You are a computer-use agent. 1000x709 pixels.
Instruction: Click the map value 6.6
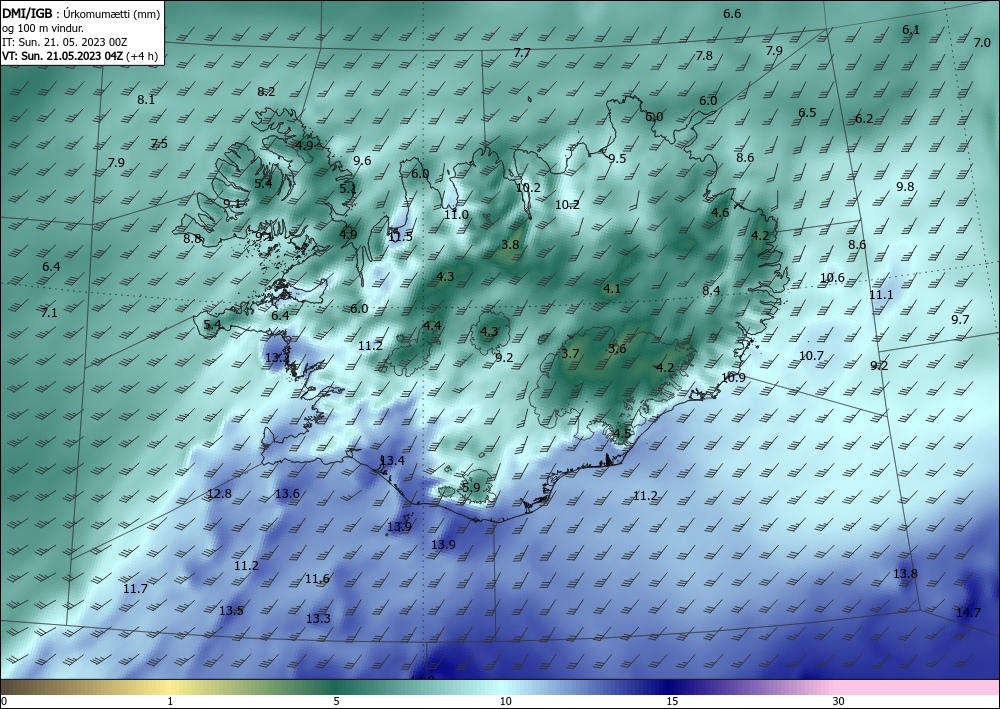(732, 13)
